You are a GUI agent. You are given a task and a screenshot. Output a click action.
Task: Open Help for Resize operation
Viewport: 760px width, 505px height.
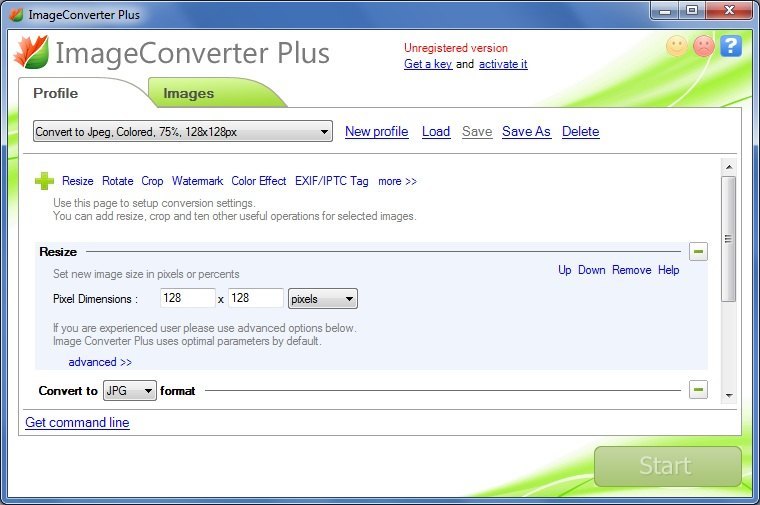click(668, 270)
